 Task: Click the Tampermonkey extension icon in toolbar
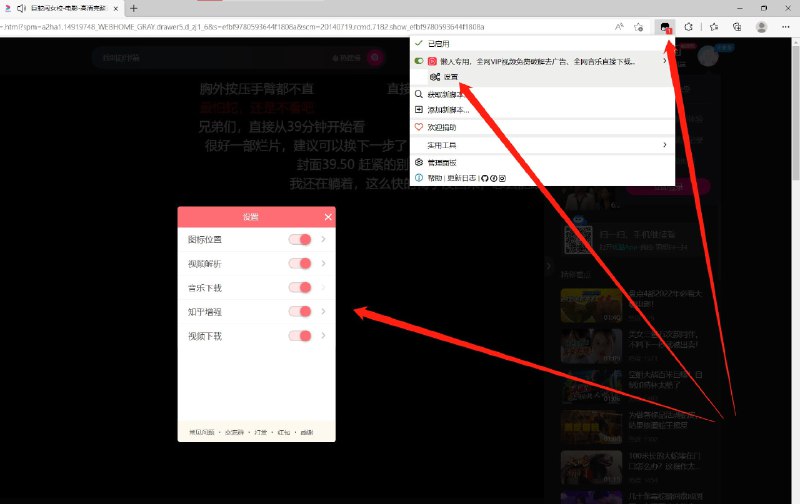pos(665,26)
